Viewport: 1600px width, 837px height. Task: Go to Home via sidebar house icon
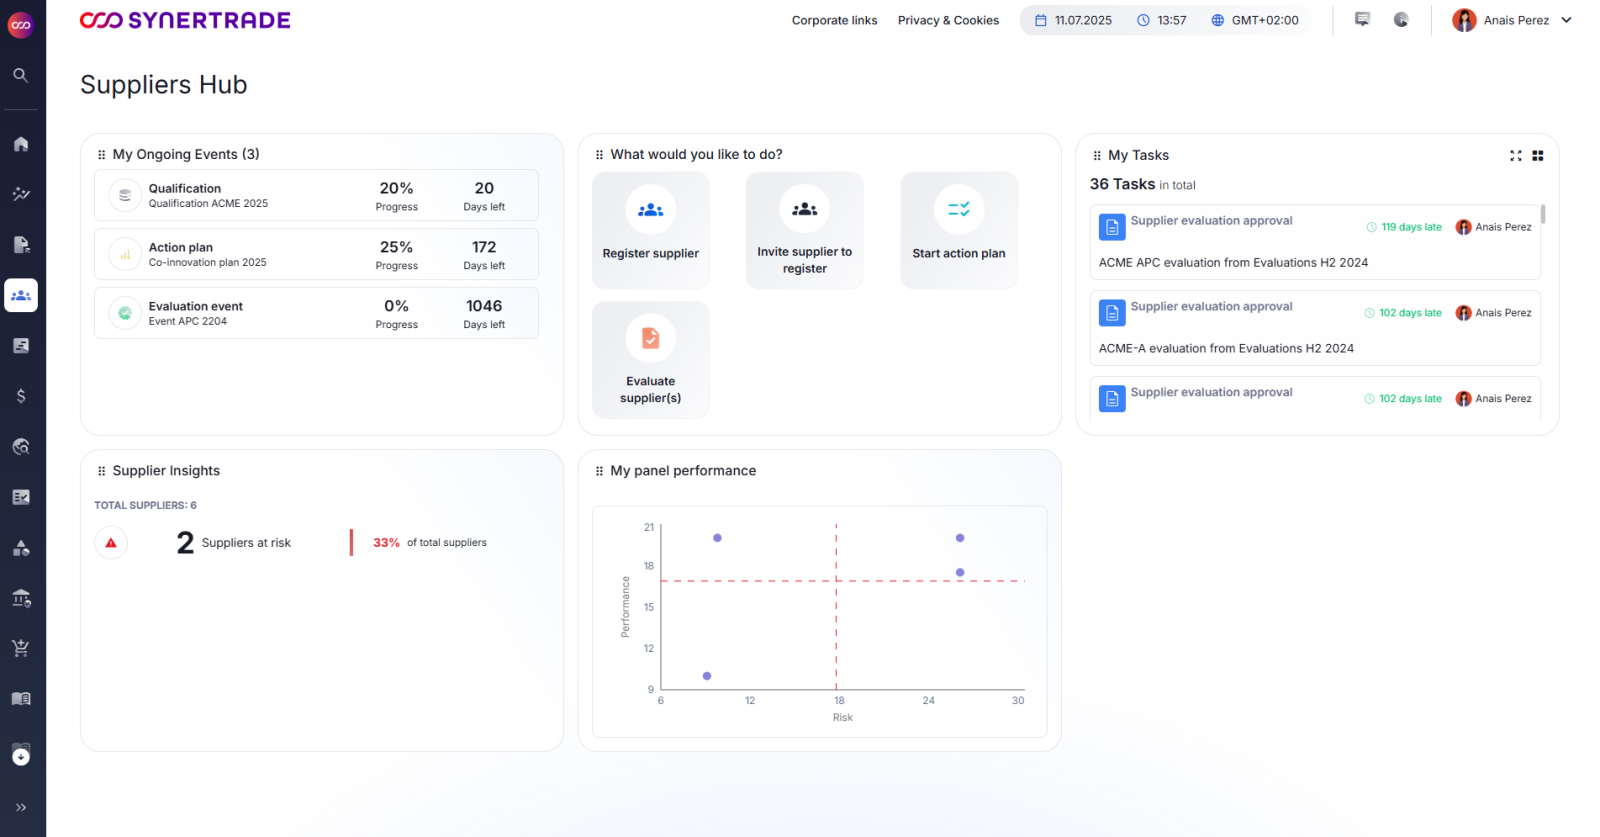click(21, 144)
